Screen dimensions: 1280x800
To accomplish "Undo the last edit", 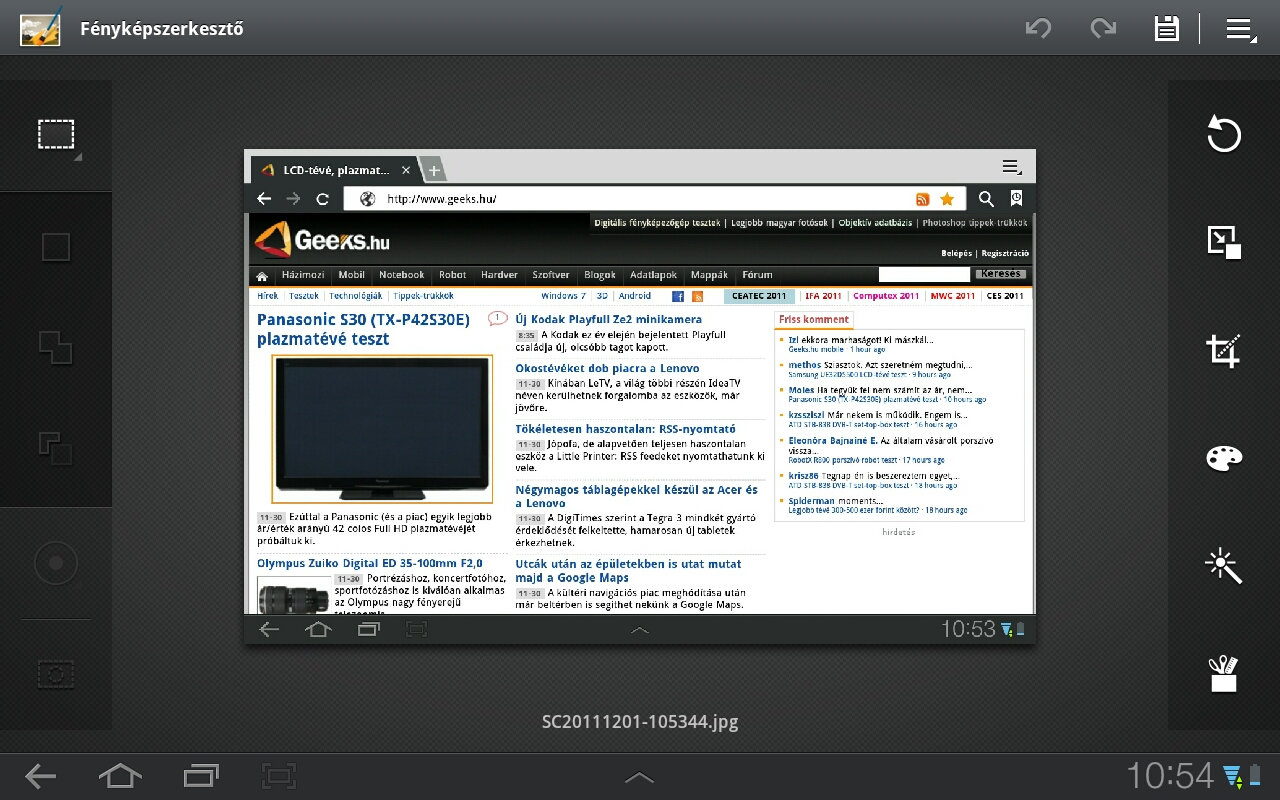I will tap(1039, 28).
